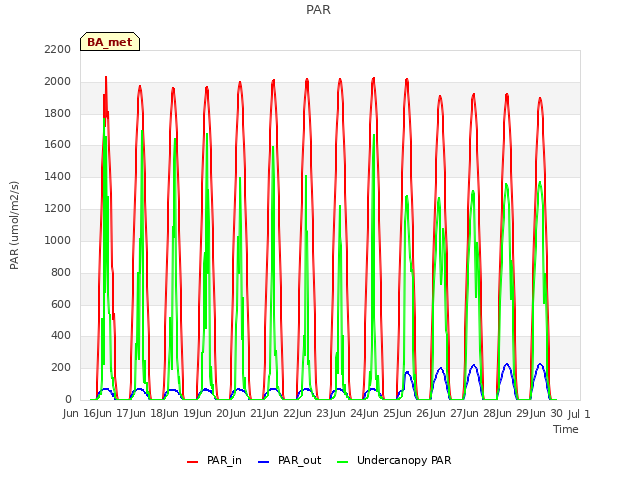This screenshot has height=480, width=640.
Task: Click the 24Jun x-axis tick label
Action: (x=364, y=414)
